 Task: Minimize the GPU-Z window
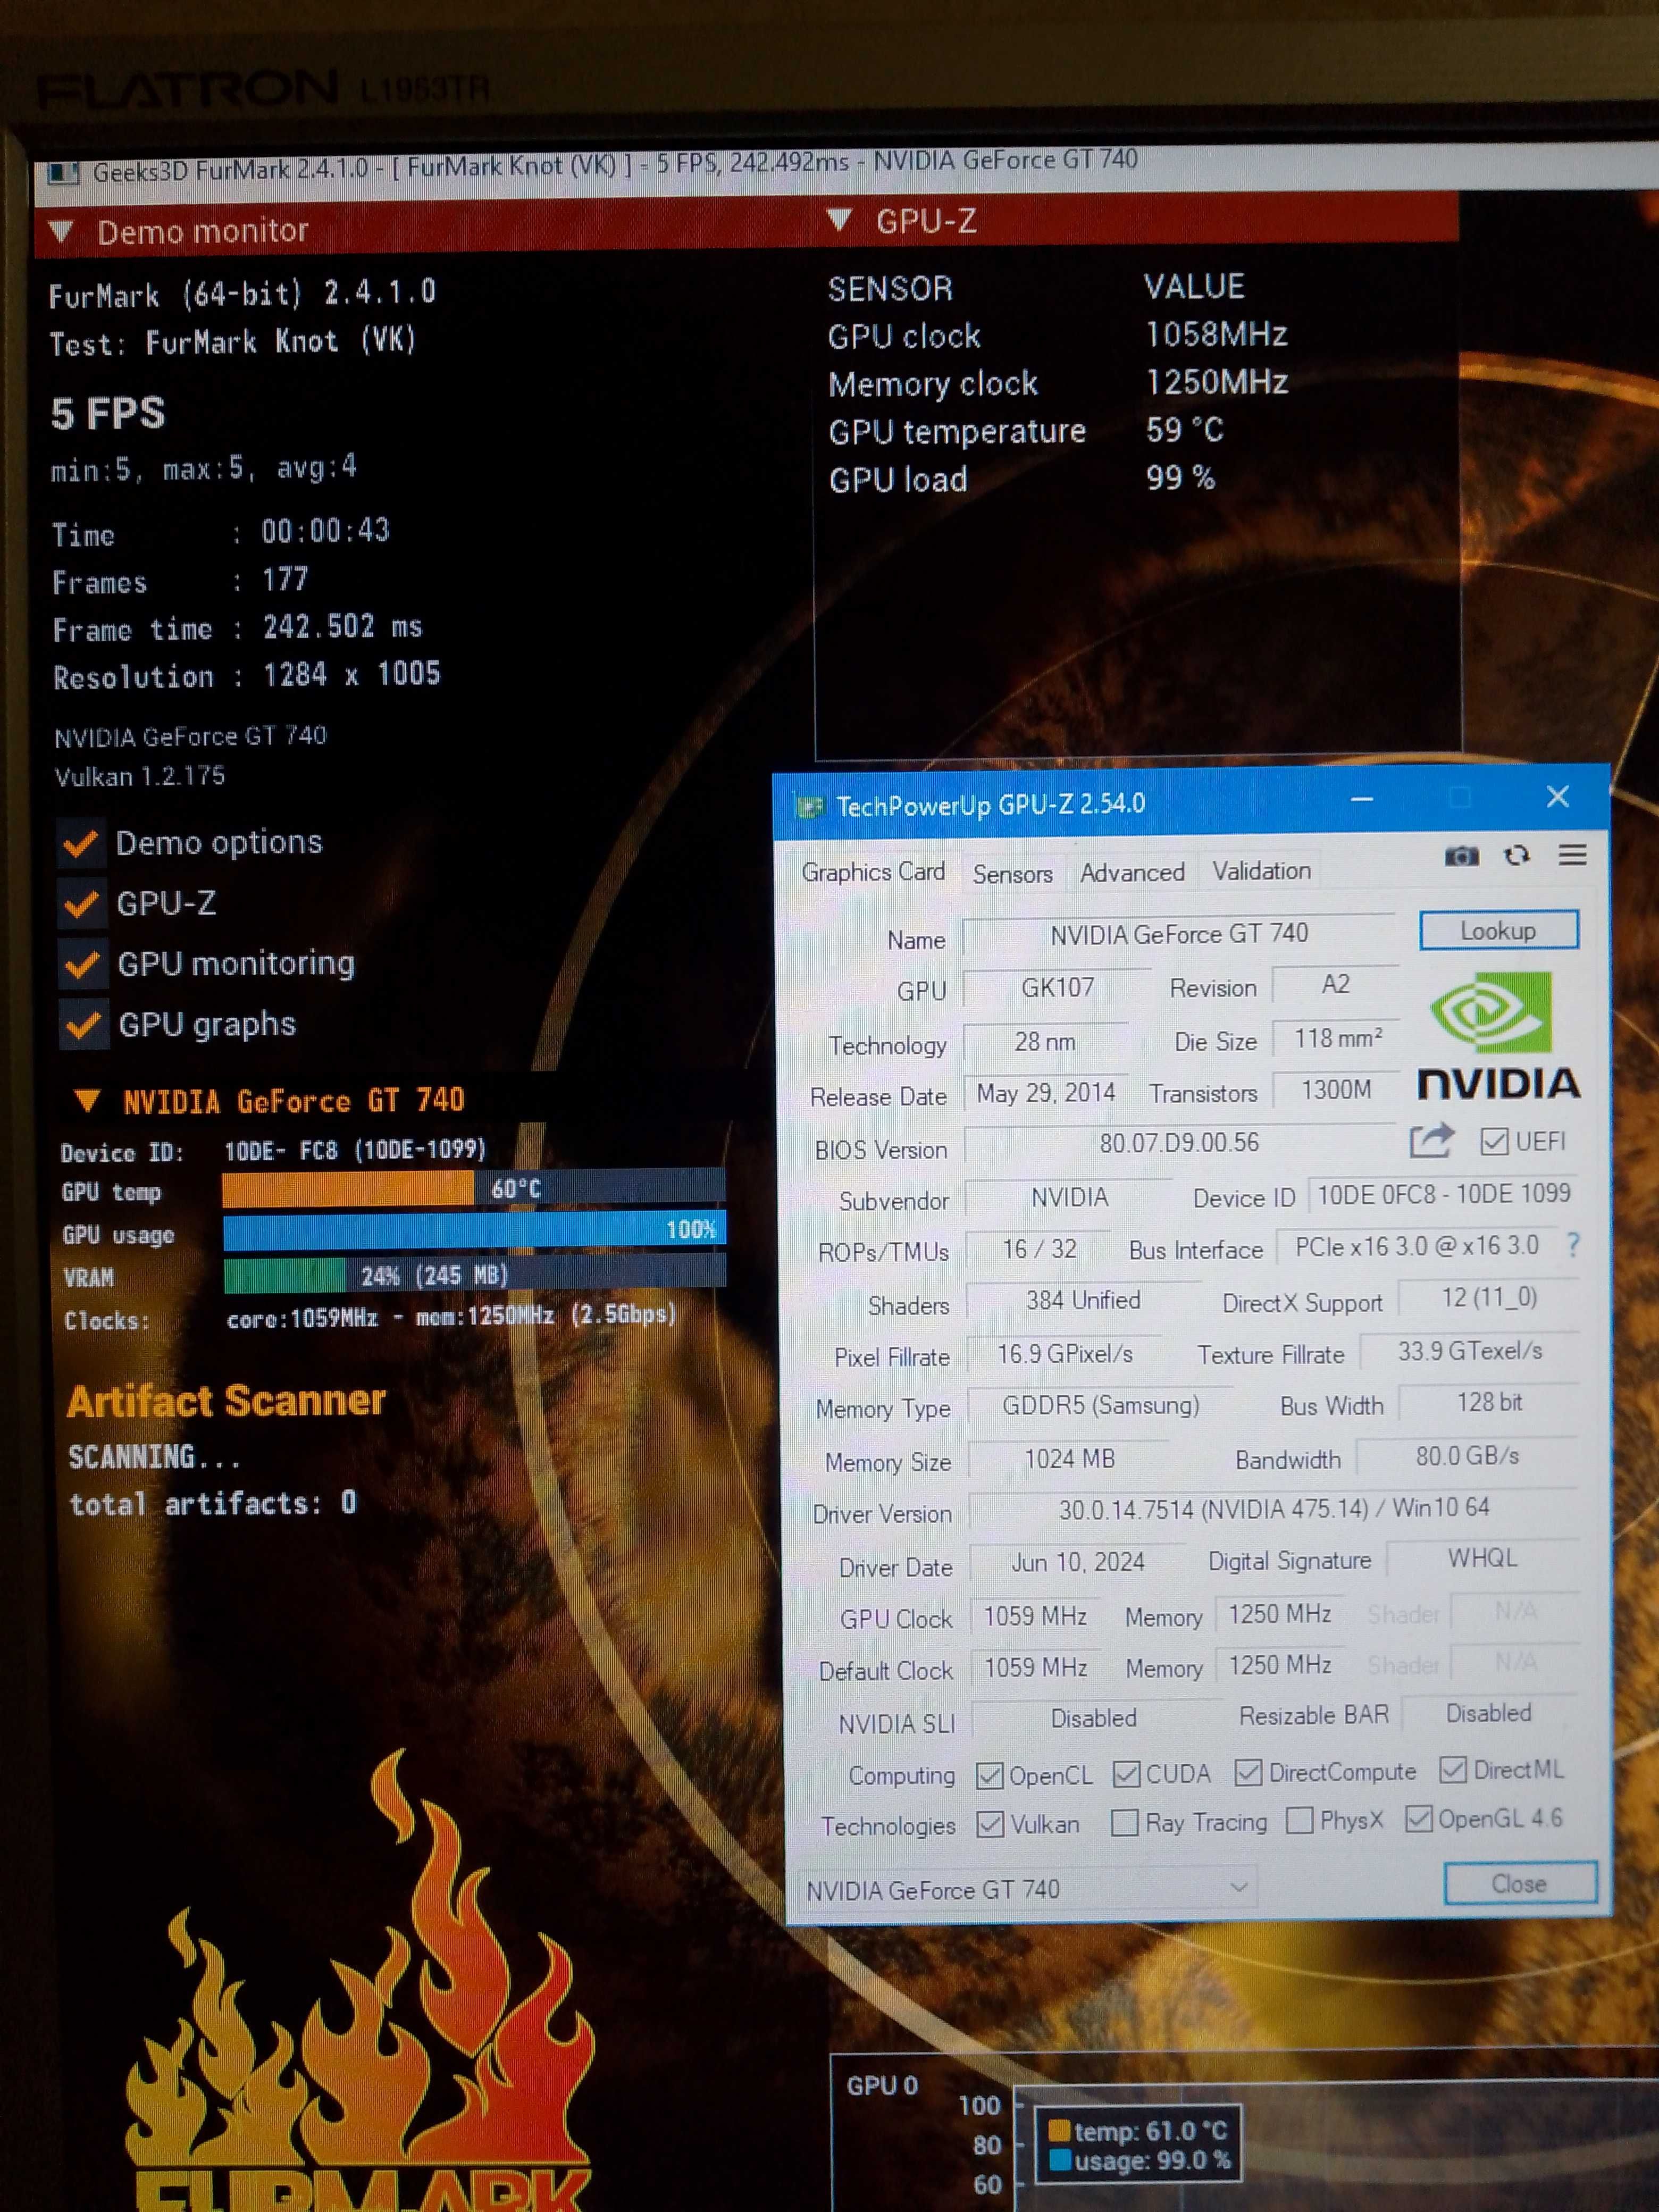tap(1361, 799)
